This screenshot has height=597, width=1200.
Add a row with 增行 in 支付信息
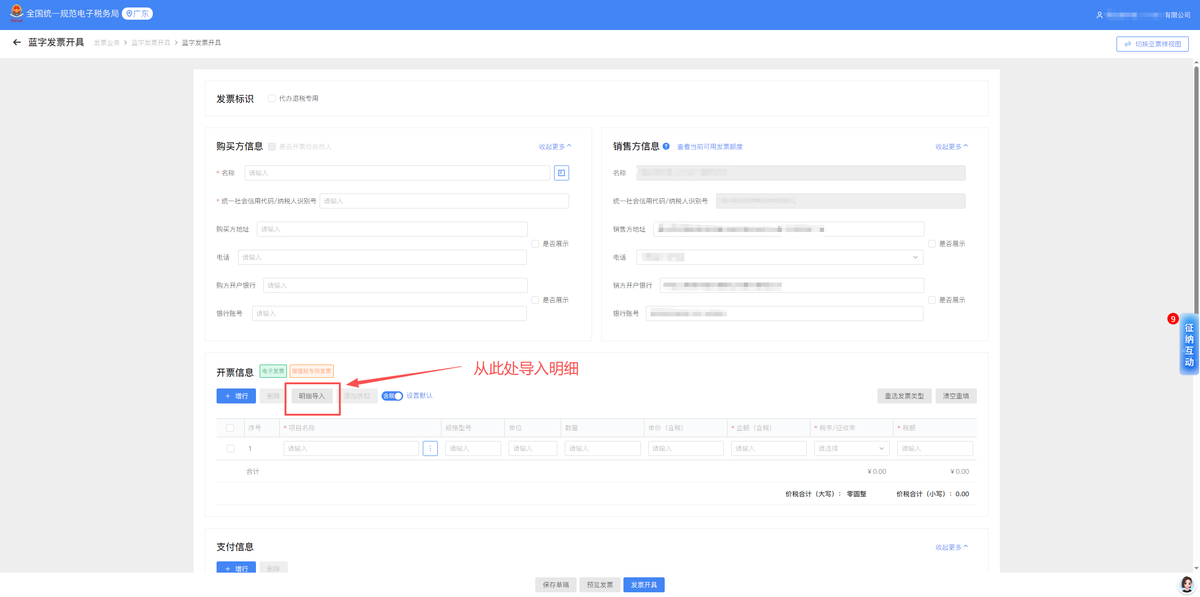(x=236, y=568)
